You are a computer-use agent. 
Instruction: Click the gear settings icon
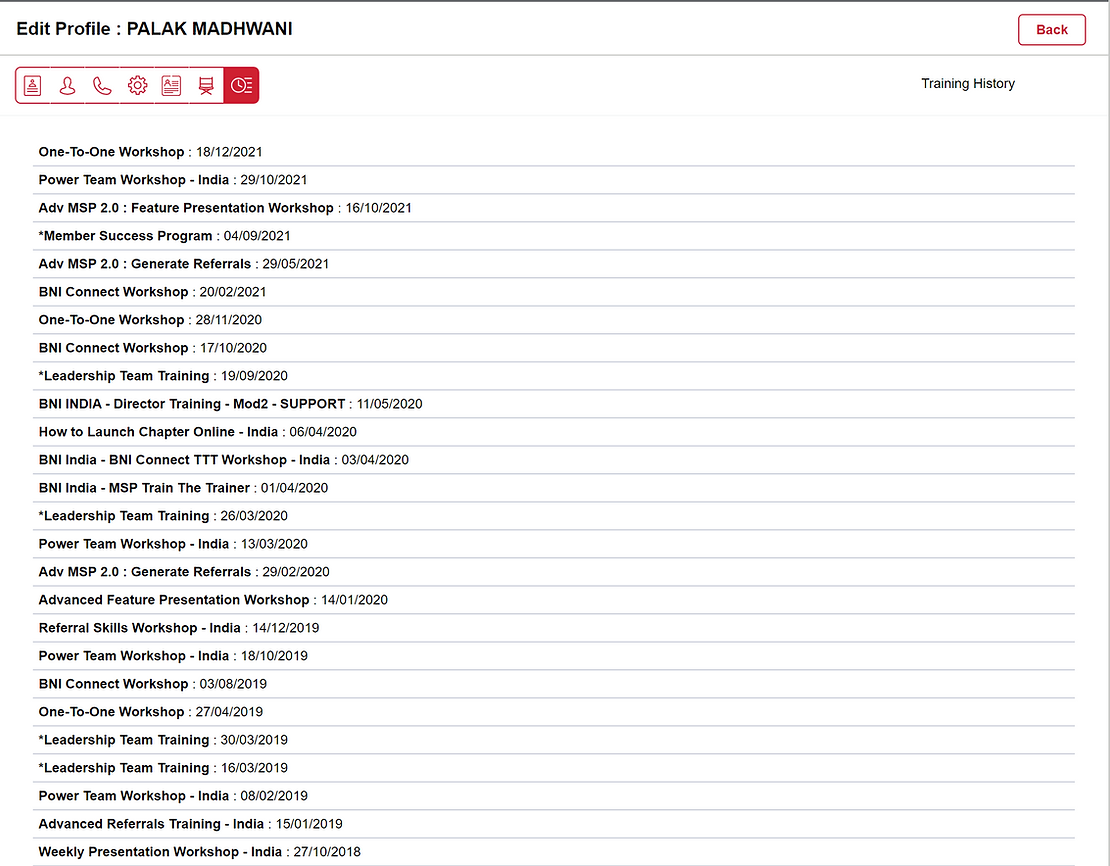click(137, 86)
